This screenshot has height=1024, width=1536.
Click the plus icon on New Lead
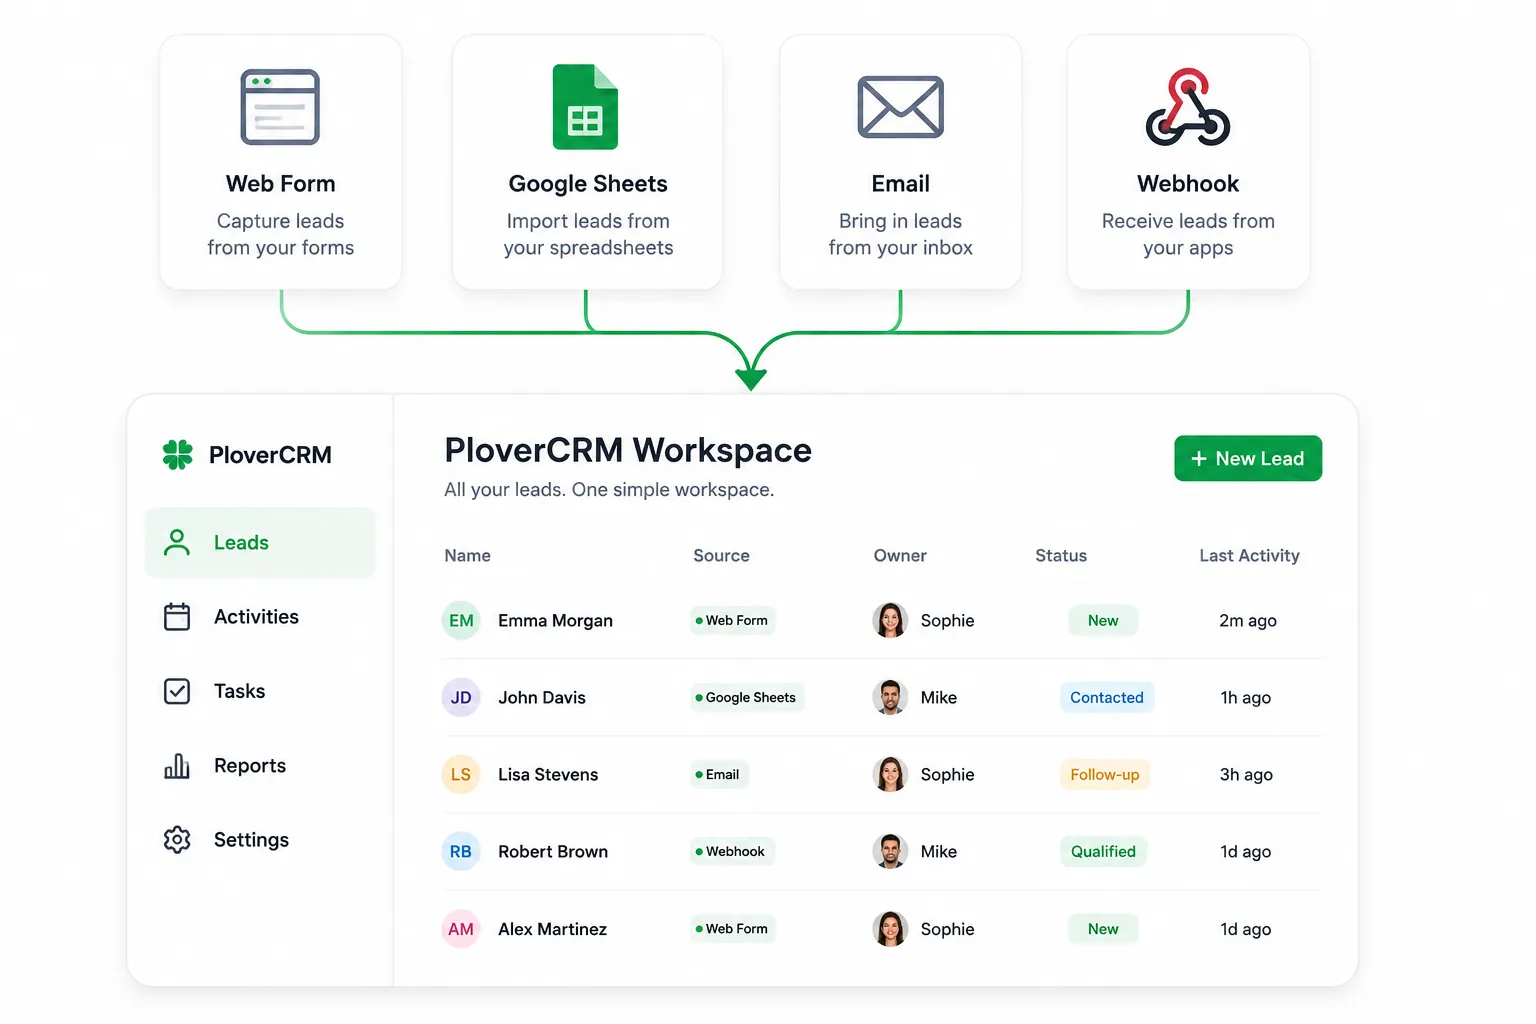pos(1199,459)
